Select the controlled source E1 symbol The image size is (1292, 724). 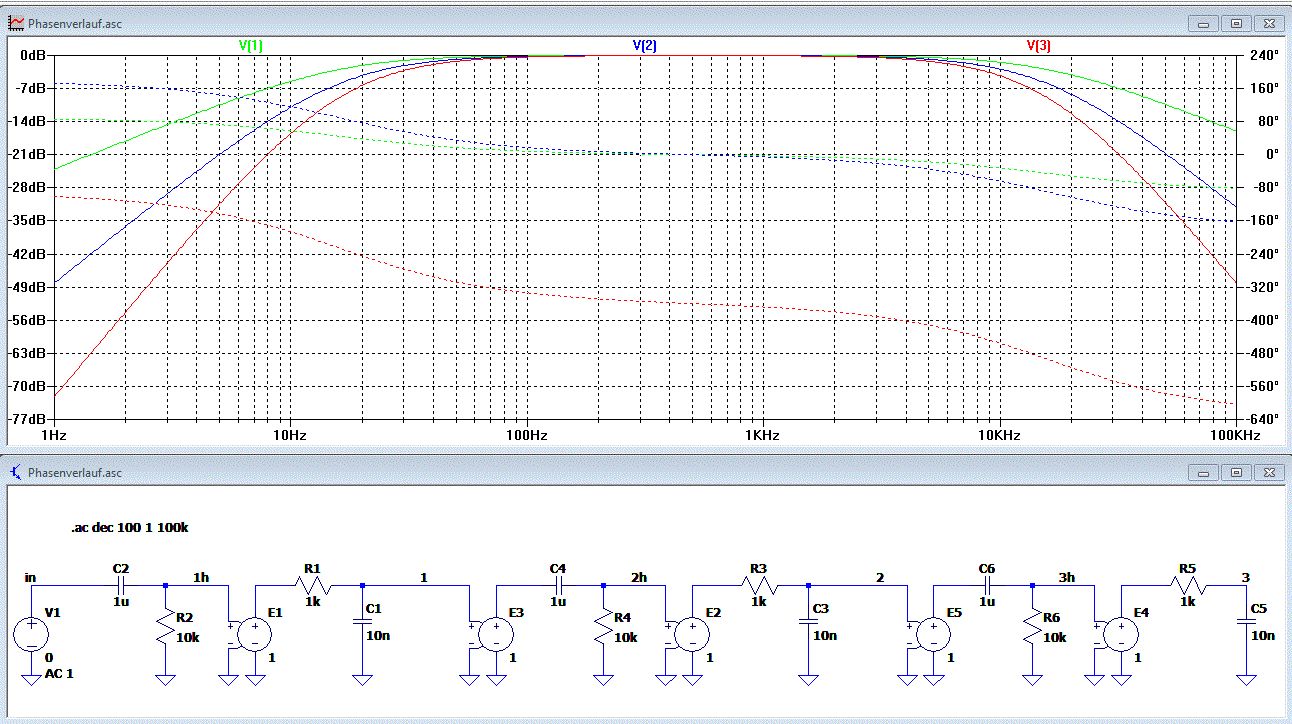254,633
